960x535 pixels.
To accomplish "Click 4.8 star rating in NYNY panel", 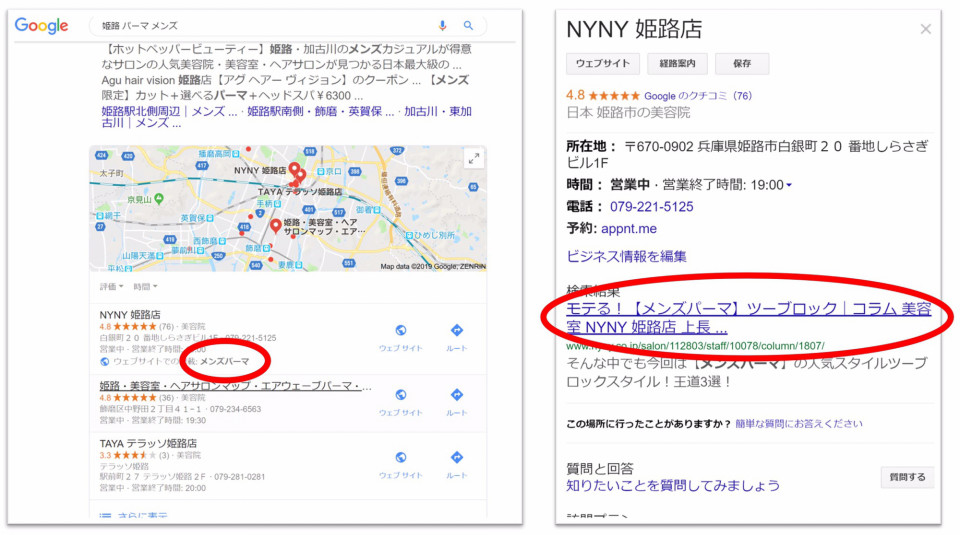I will [x=602, y=95].
